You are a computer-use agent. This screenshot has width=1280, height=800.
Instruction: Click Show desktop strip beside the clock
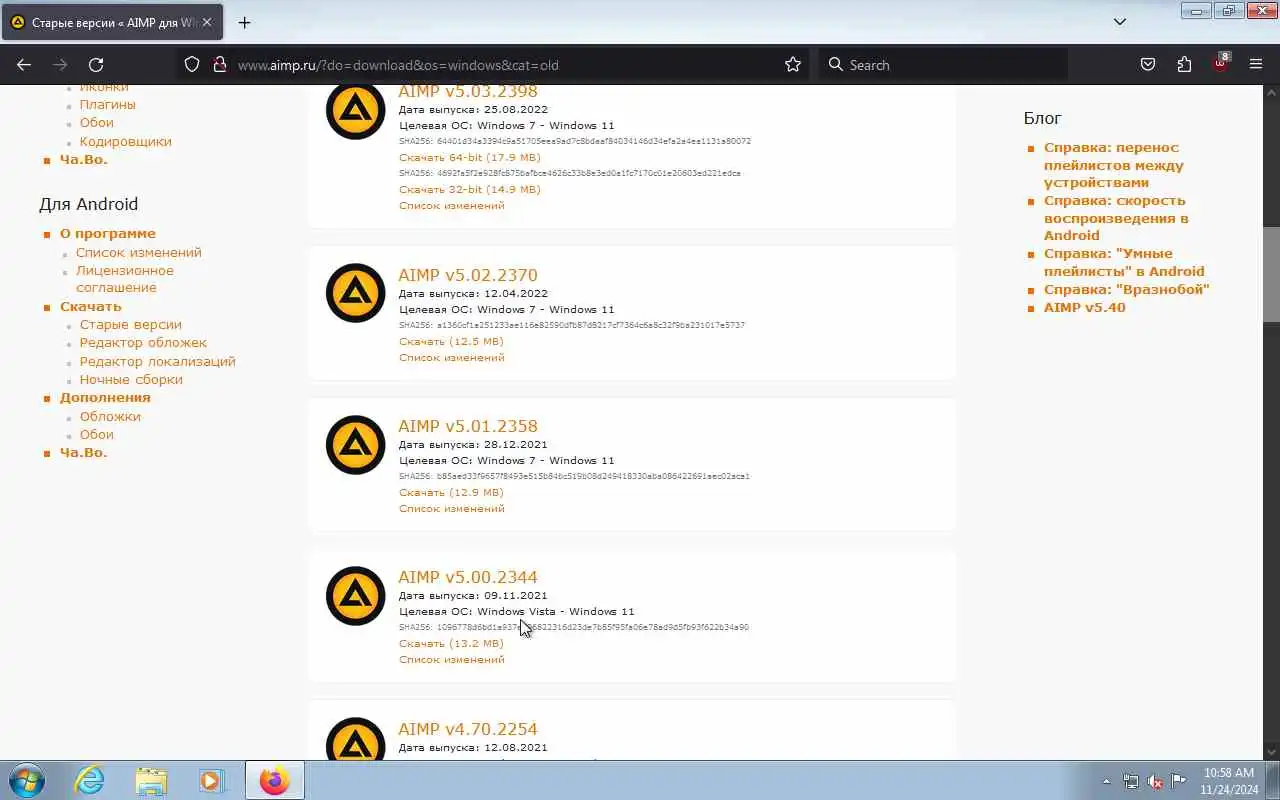coord(1273,780)
